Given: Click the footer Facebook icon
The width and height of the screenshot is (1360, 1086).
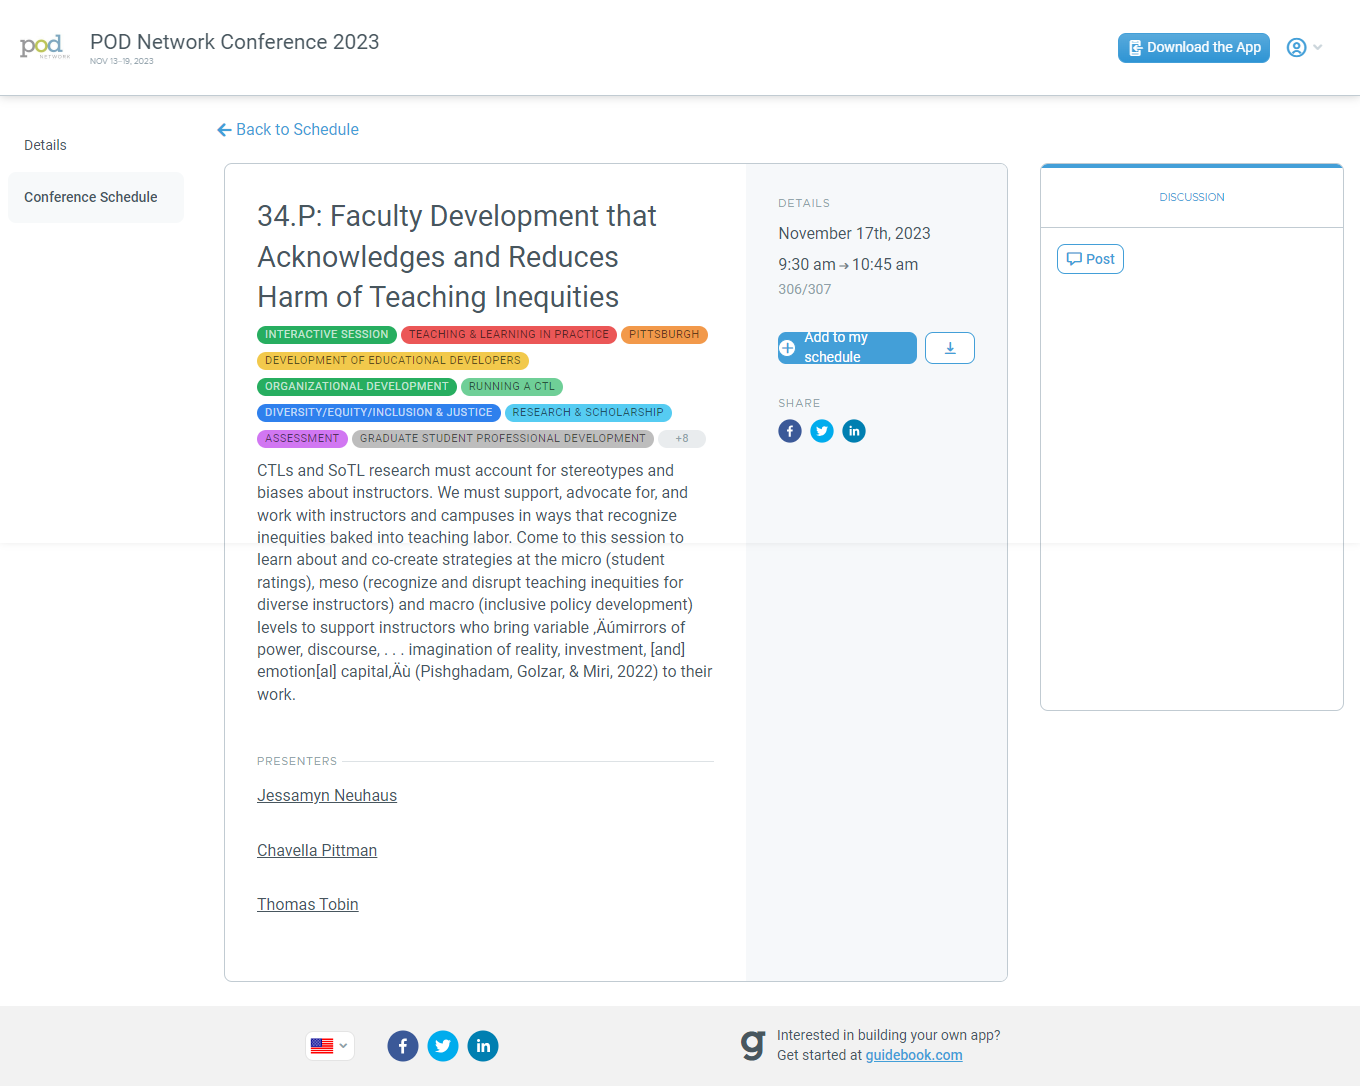Looking at the screenshot, I should (x=402, y=1046).
